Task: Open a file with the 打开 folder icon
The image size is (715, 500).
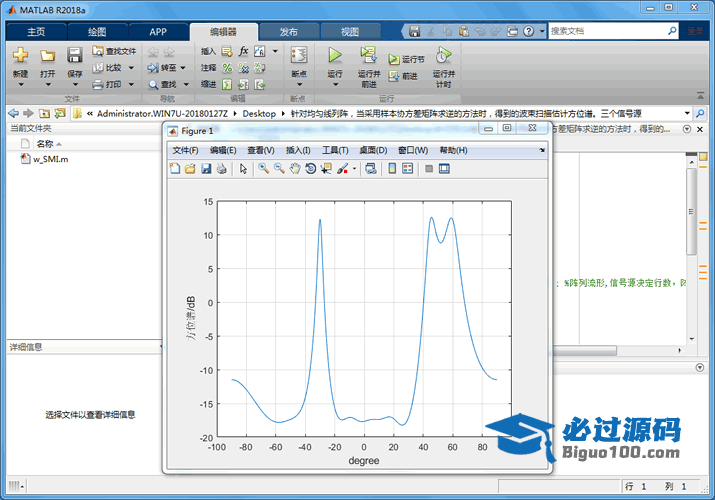Action: coord(47,56)
